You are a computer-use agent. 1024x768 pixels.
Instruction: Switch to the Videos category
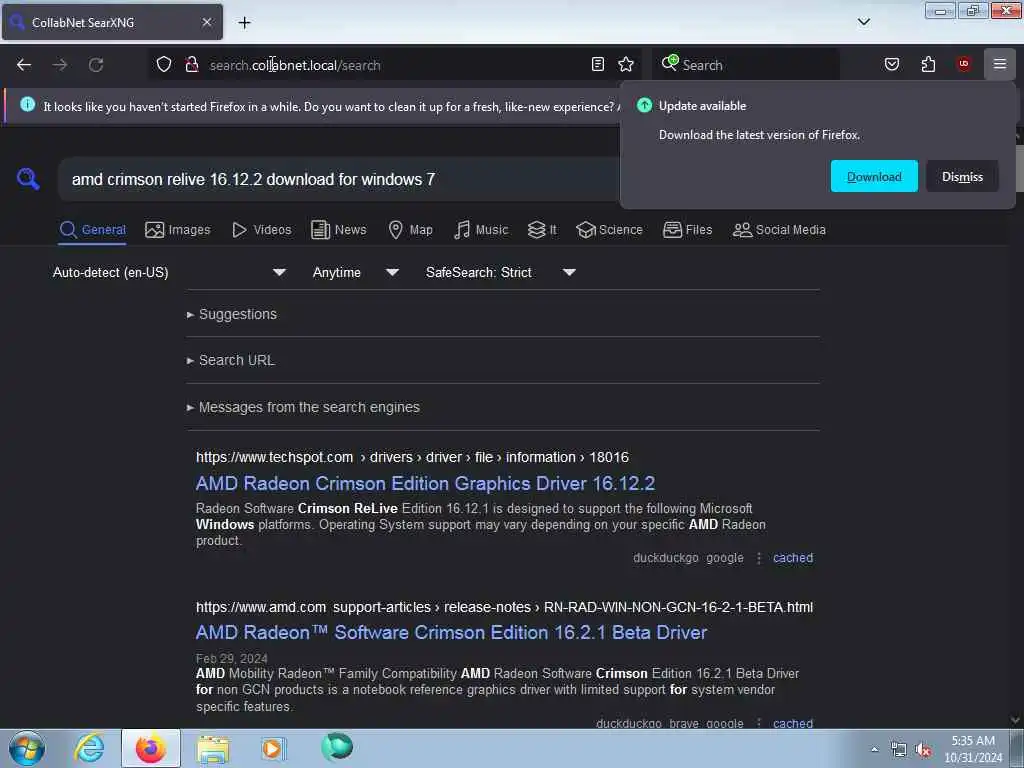click(262, 230)
